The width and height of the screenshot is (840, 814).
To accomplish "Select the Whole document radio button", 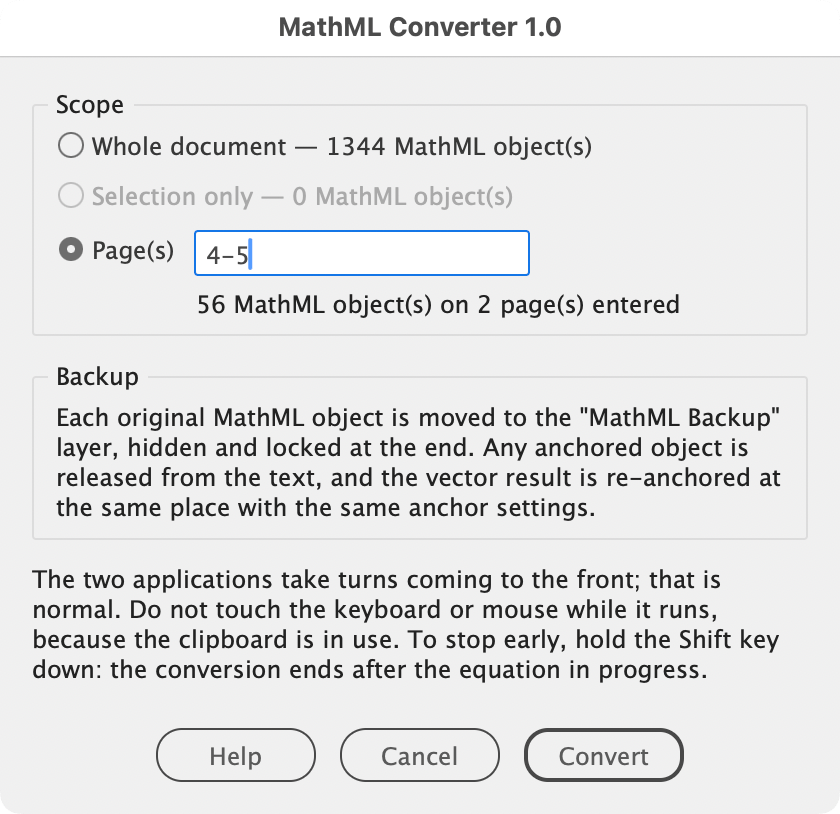I will coord(71,145).
